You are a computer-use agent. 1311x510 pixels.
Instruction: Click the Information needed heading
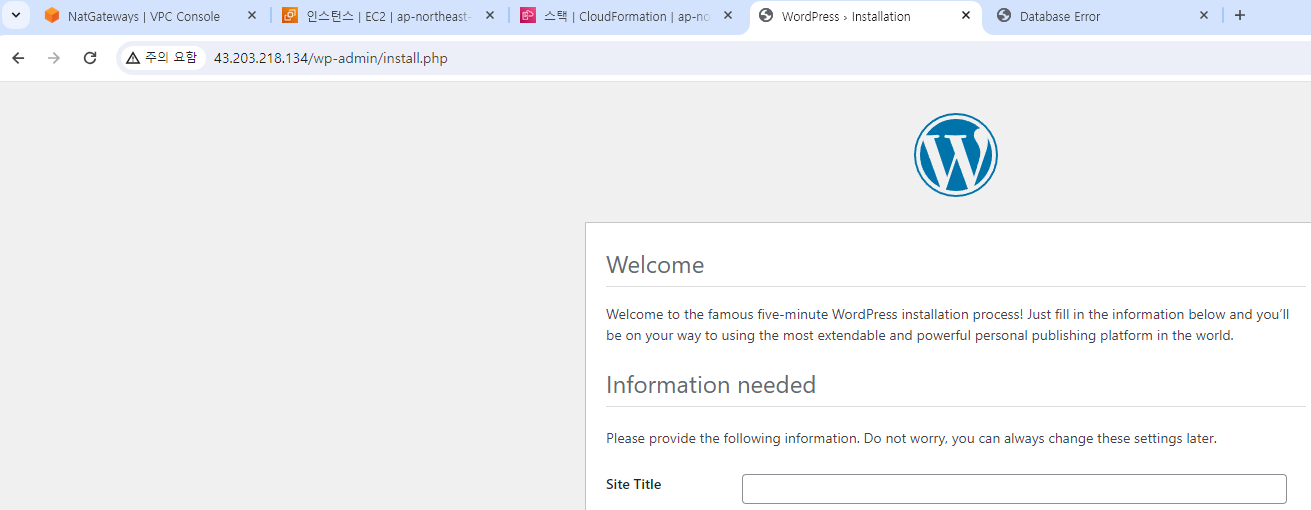tap(711, 385)
